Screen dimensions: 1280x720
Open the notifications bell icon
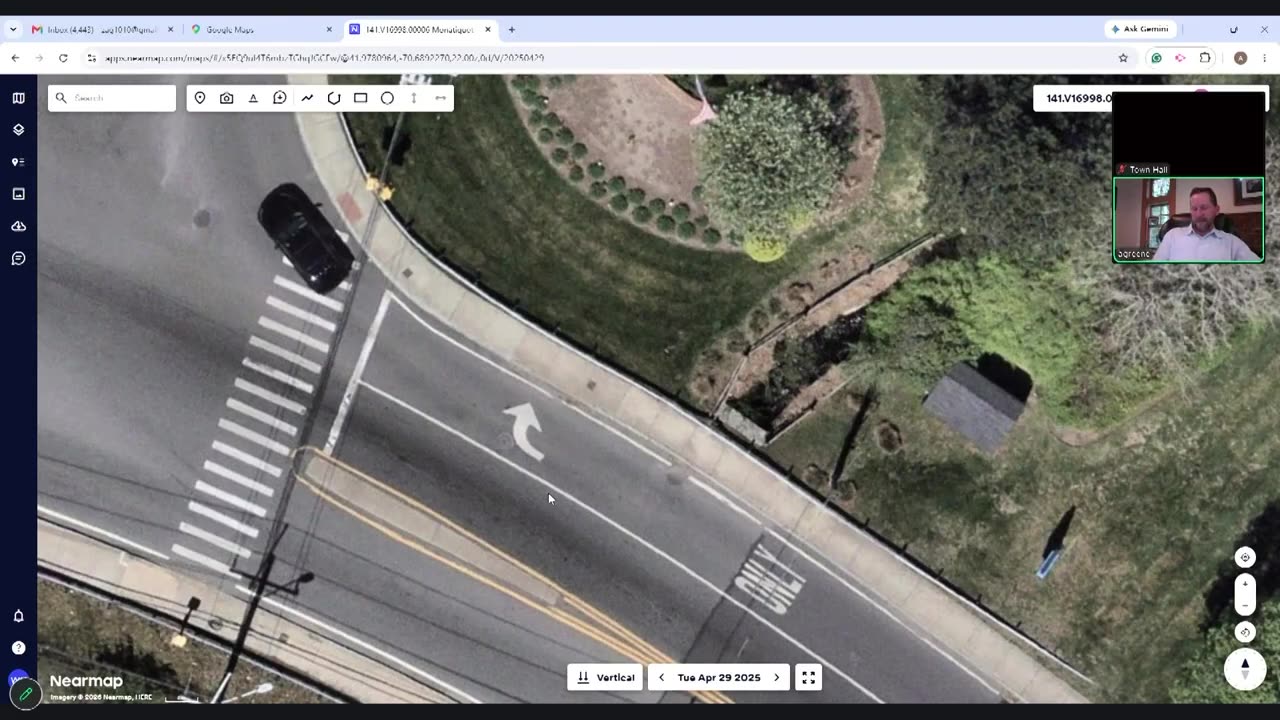click(18, 616)
